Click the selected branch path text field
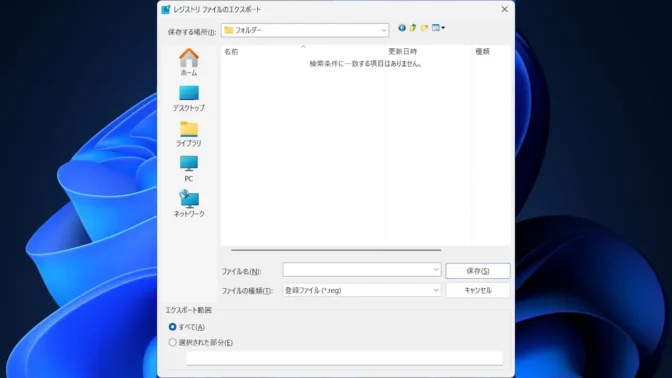This screenshot has width=672, height=378. [x=345, y=358]
